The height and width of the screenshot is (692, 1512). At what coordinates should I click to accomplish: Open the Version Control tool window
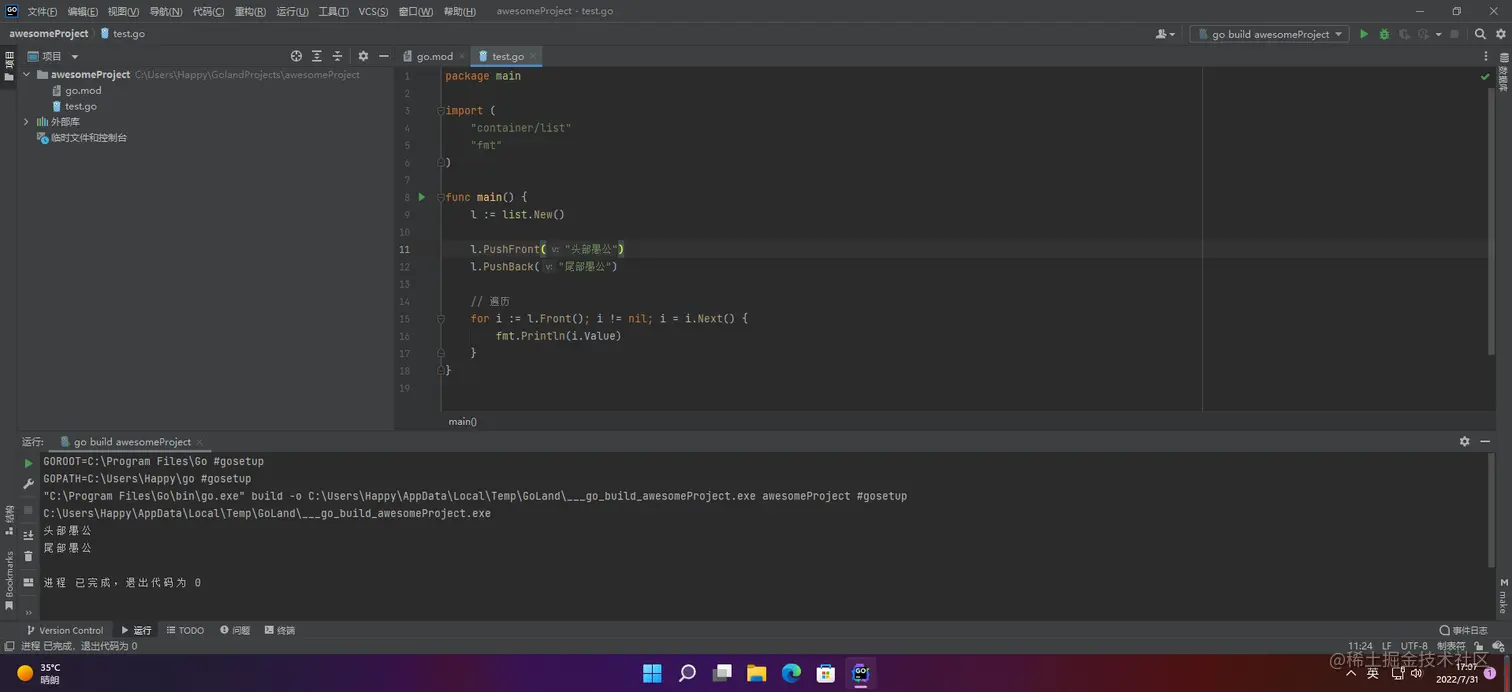[x=65, y=630]
